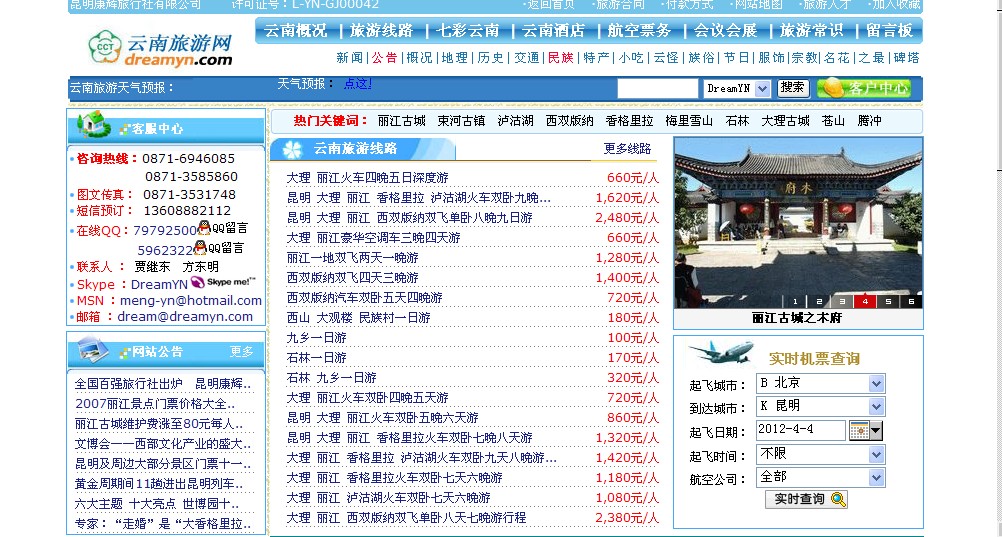Open the DreamYN search scope dropdown
1002x537 pixels.
tap(737, 89)
